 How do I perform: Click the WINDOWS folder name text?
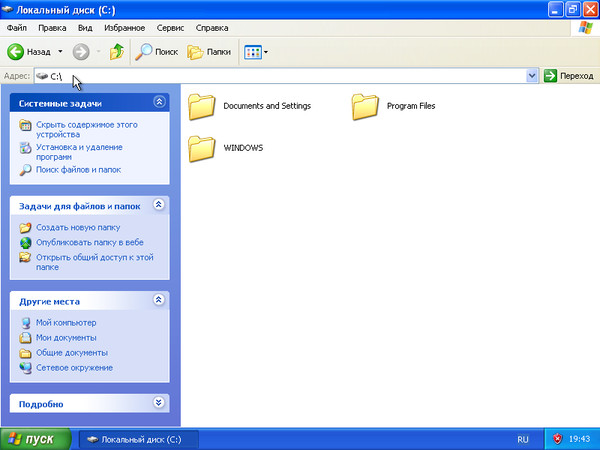pos(243,148)
